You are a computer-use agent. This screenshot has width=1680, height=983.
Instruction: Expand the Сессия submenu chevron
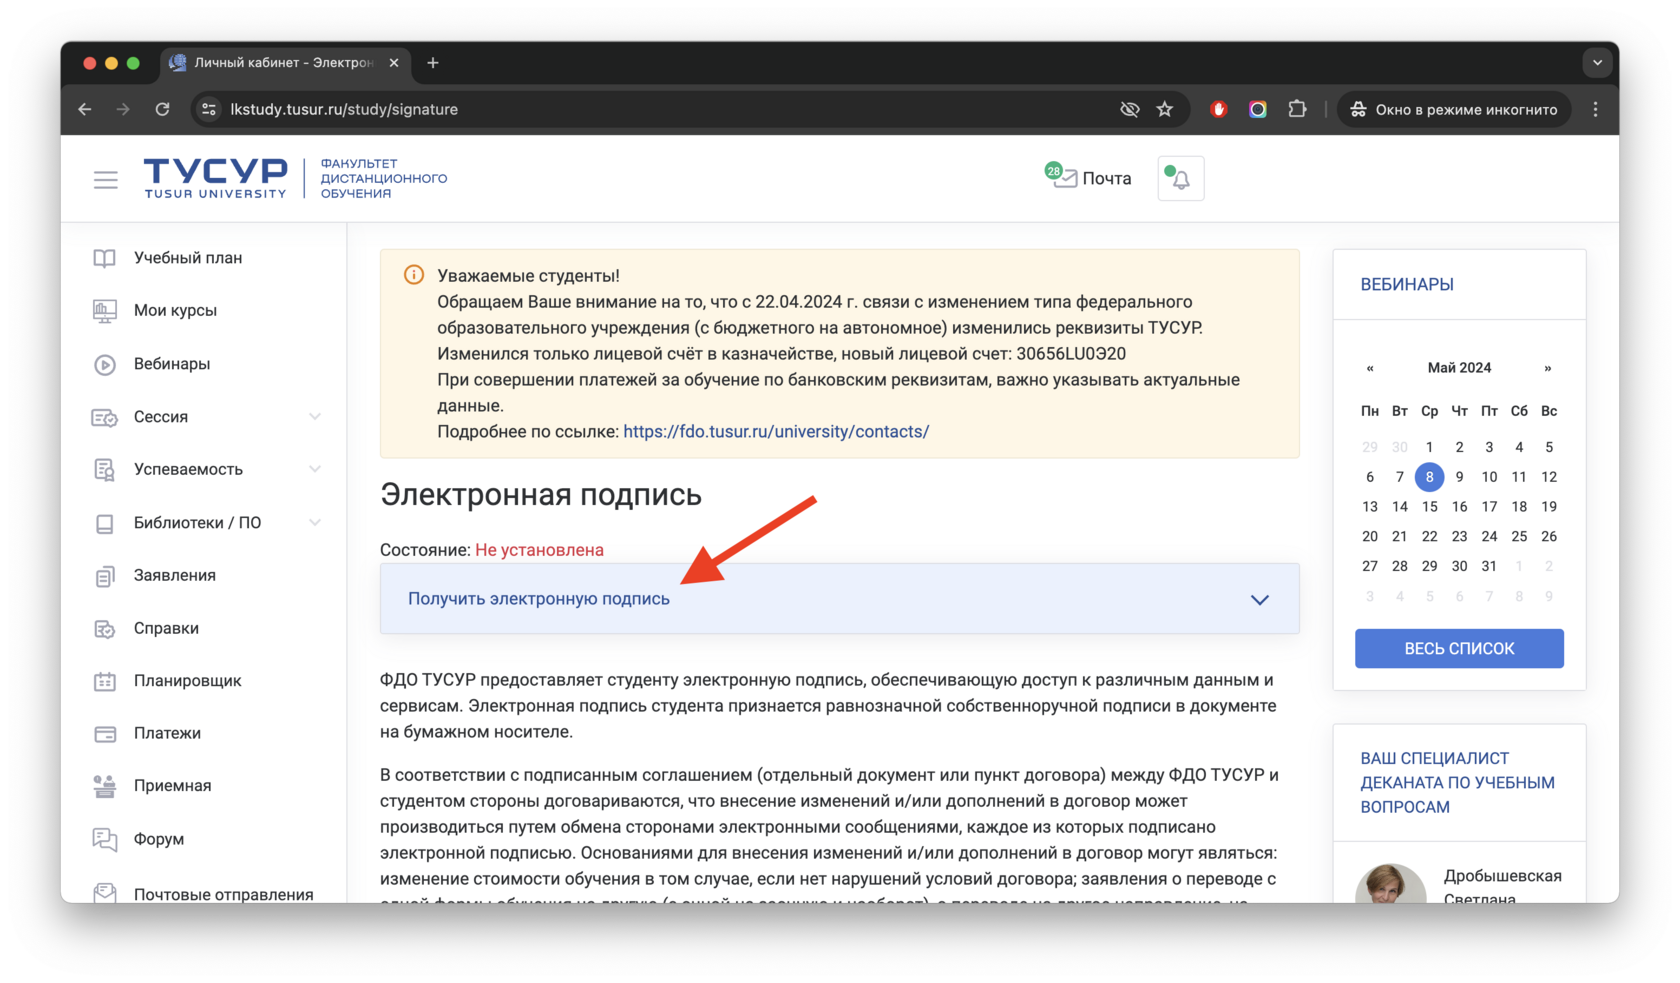point(315,417)
